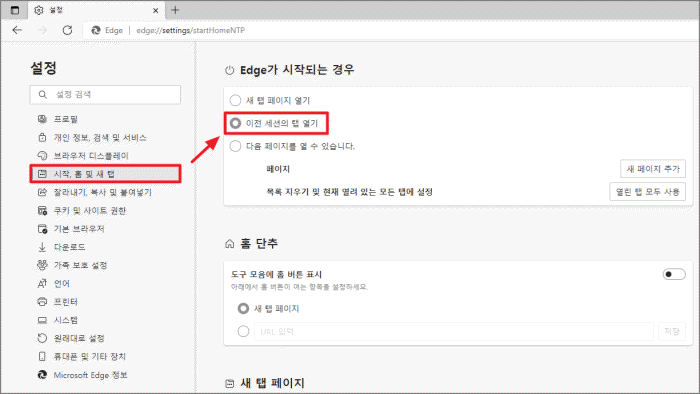Select the URL 입력 radio button
Screen dimensions: 700x394
243,331
